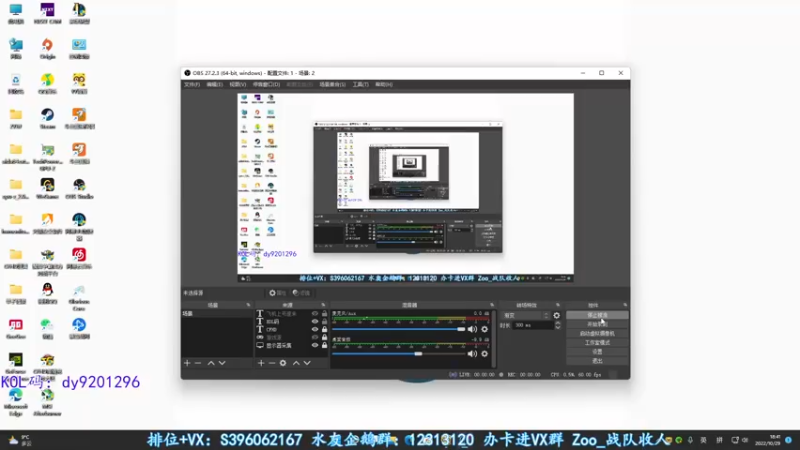The image size is (800, 450).
Task: Toggle lock on the game capture source
Action: tap(324, 337)
